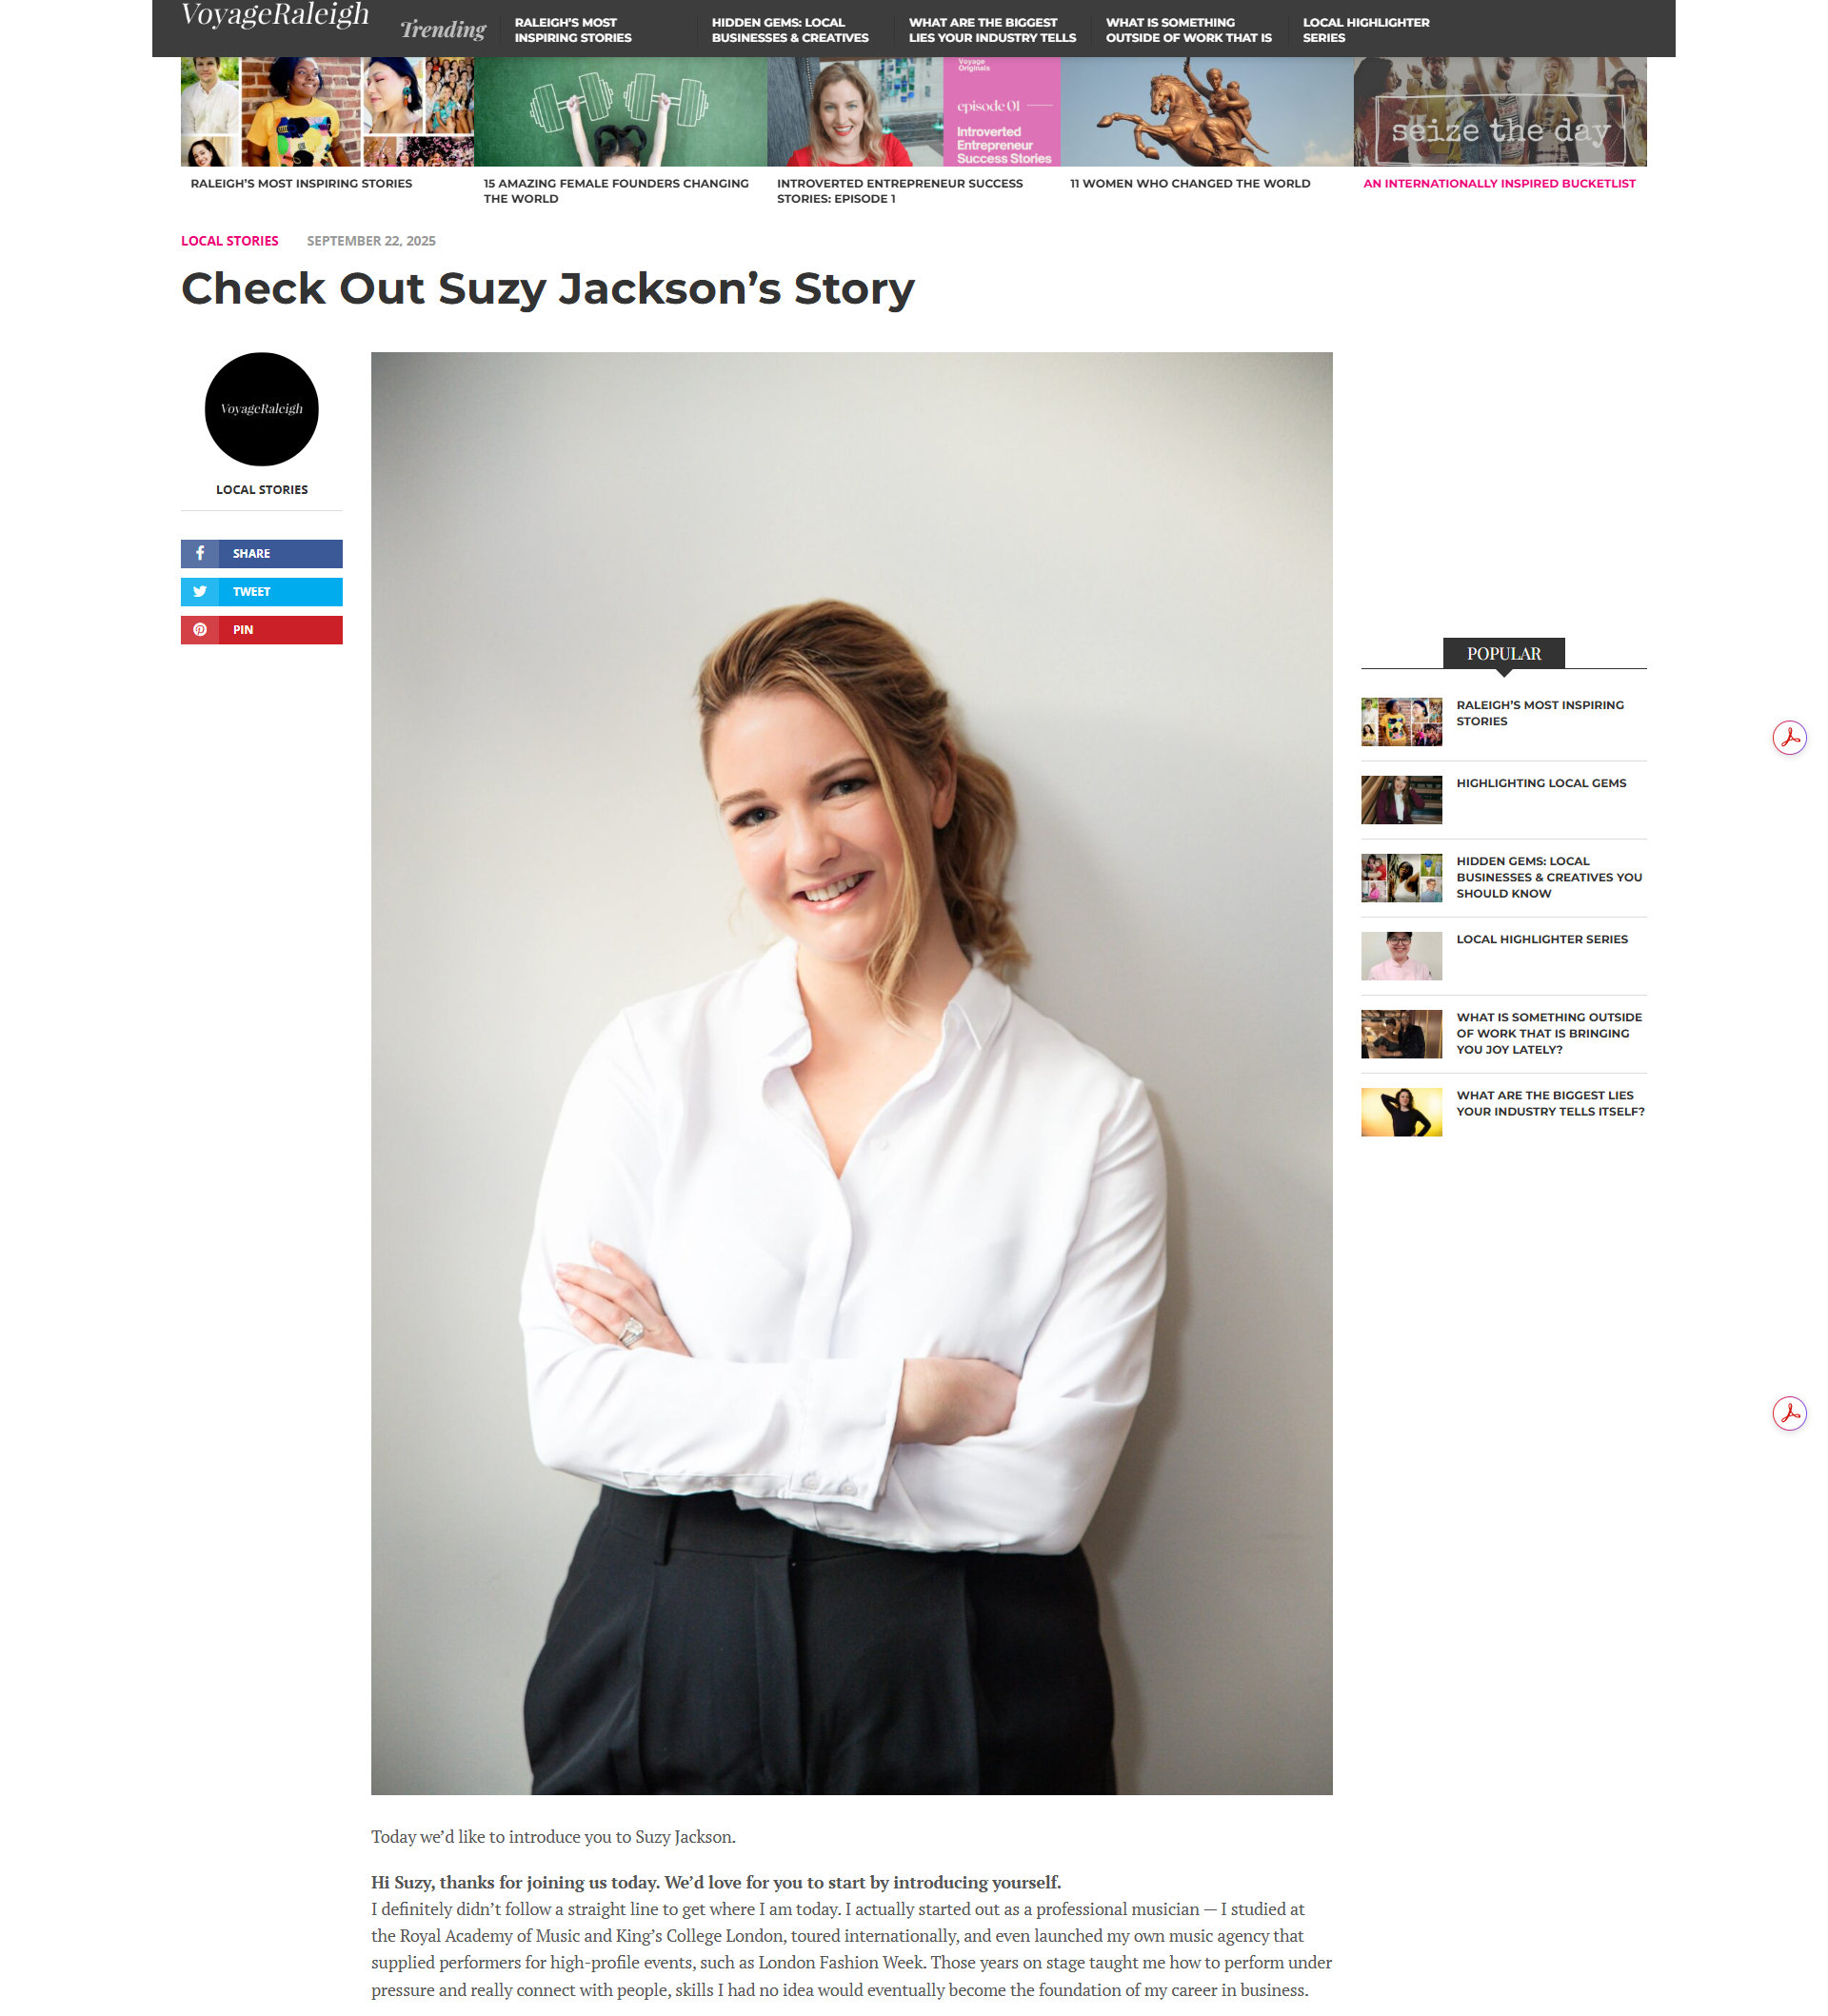Open An Internationally Inspired Bucketlist link
The height and width of the screenshot is (2016, 1828).
point(1499,183)
